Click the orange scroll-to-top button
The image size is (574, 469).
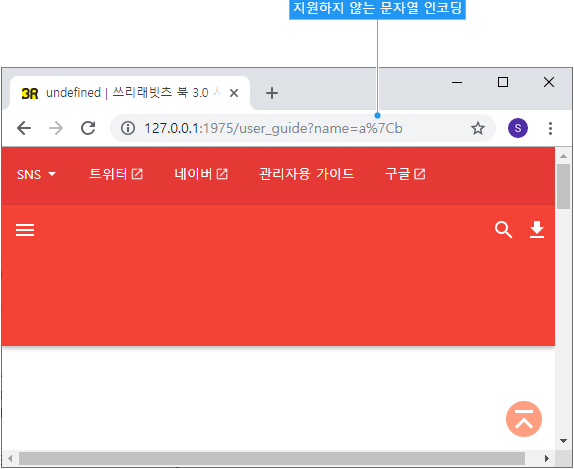pyautogui.click(x=524, y=419)
